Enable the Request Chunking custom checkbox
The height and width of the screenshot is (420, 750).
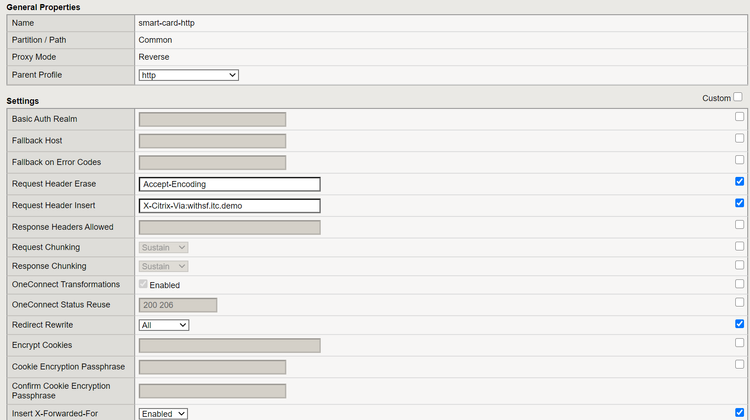pyautogui.click(x=739, y=246)
